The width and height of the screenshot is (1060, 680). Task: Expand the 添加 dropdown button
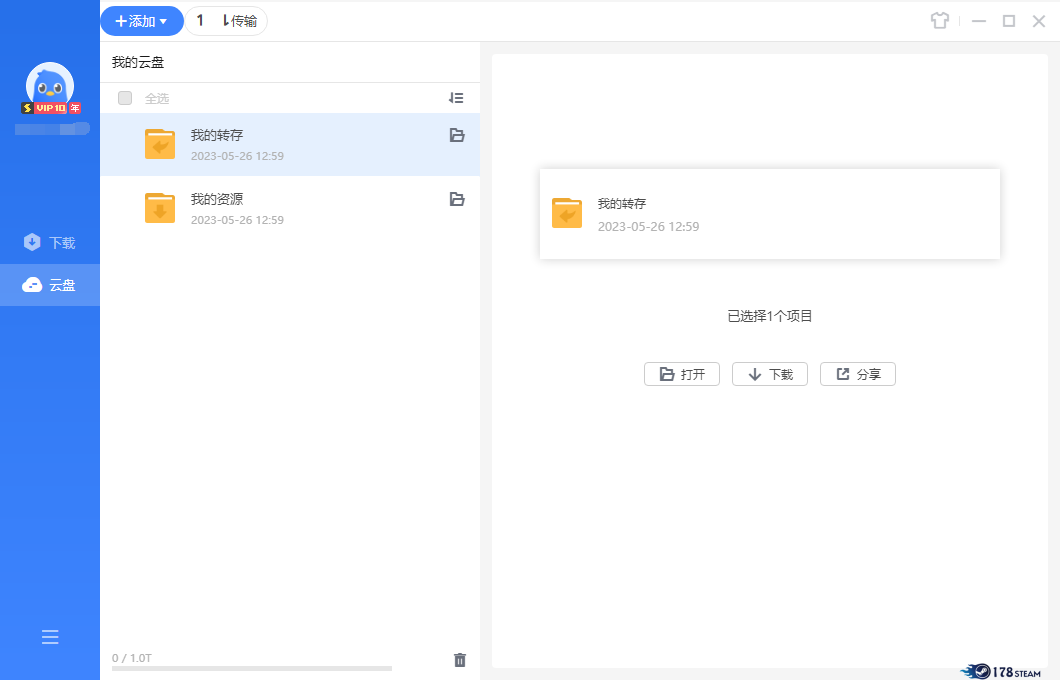pyautogui.click(x=141, y=21)
